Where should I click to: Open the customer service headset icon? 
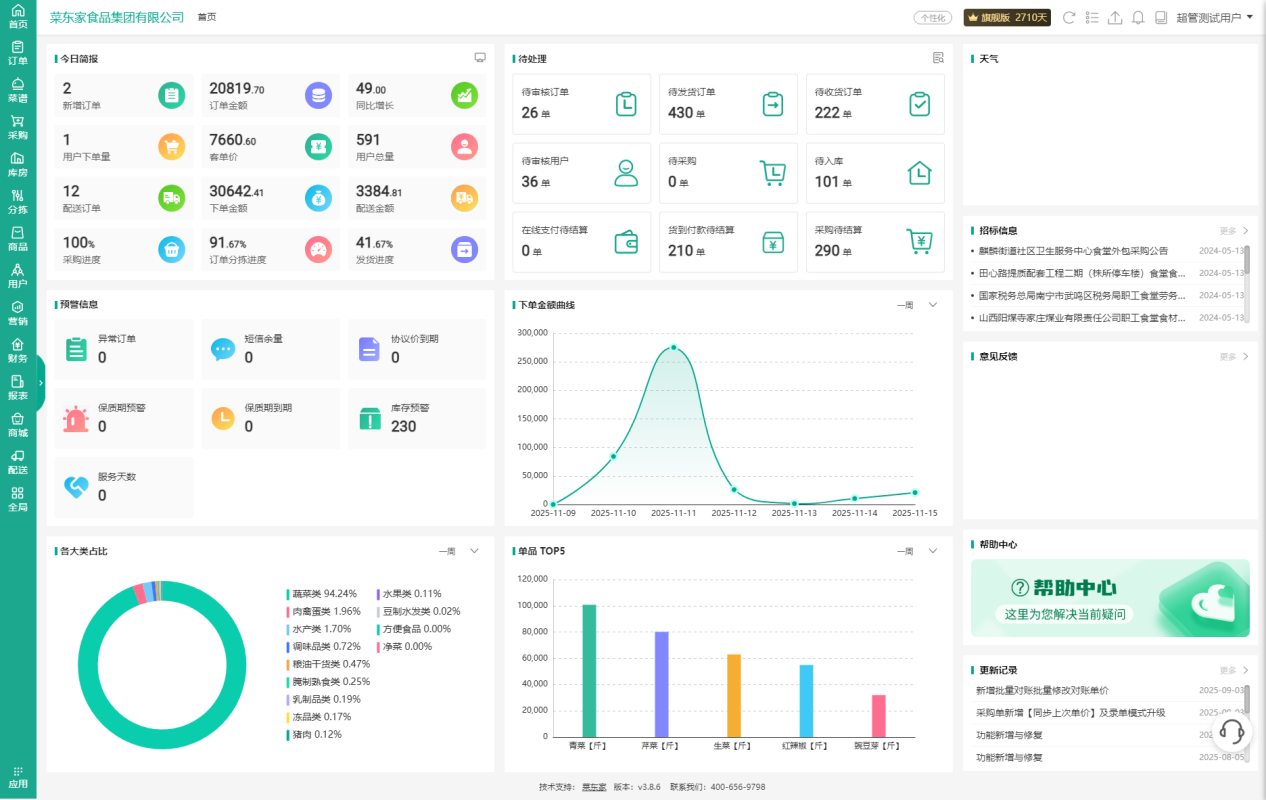tap(1233, 732)
